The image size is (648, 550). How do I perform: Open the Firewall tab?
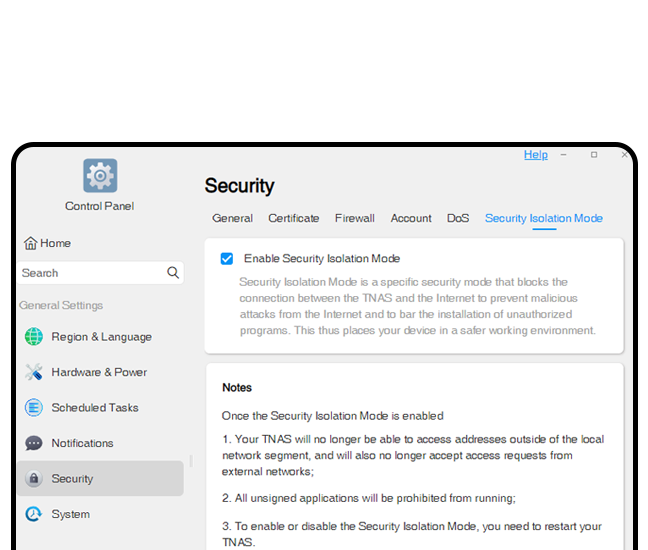[x=355, y=218]
